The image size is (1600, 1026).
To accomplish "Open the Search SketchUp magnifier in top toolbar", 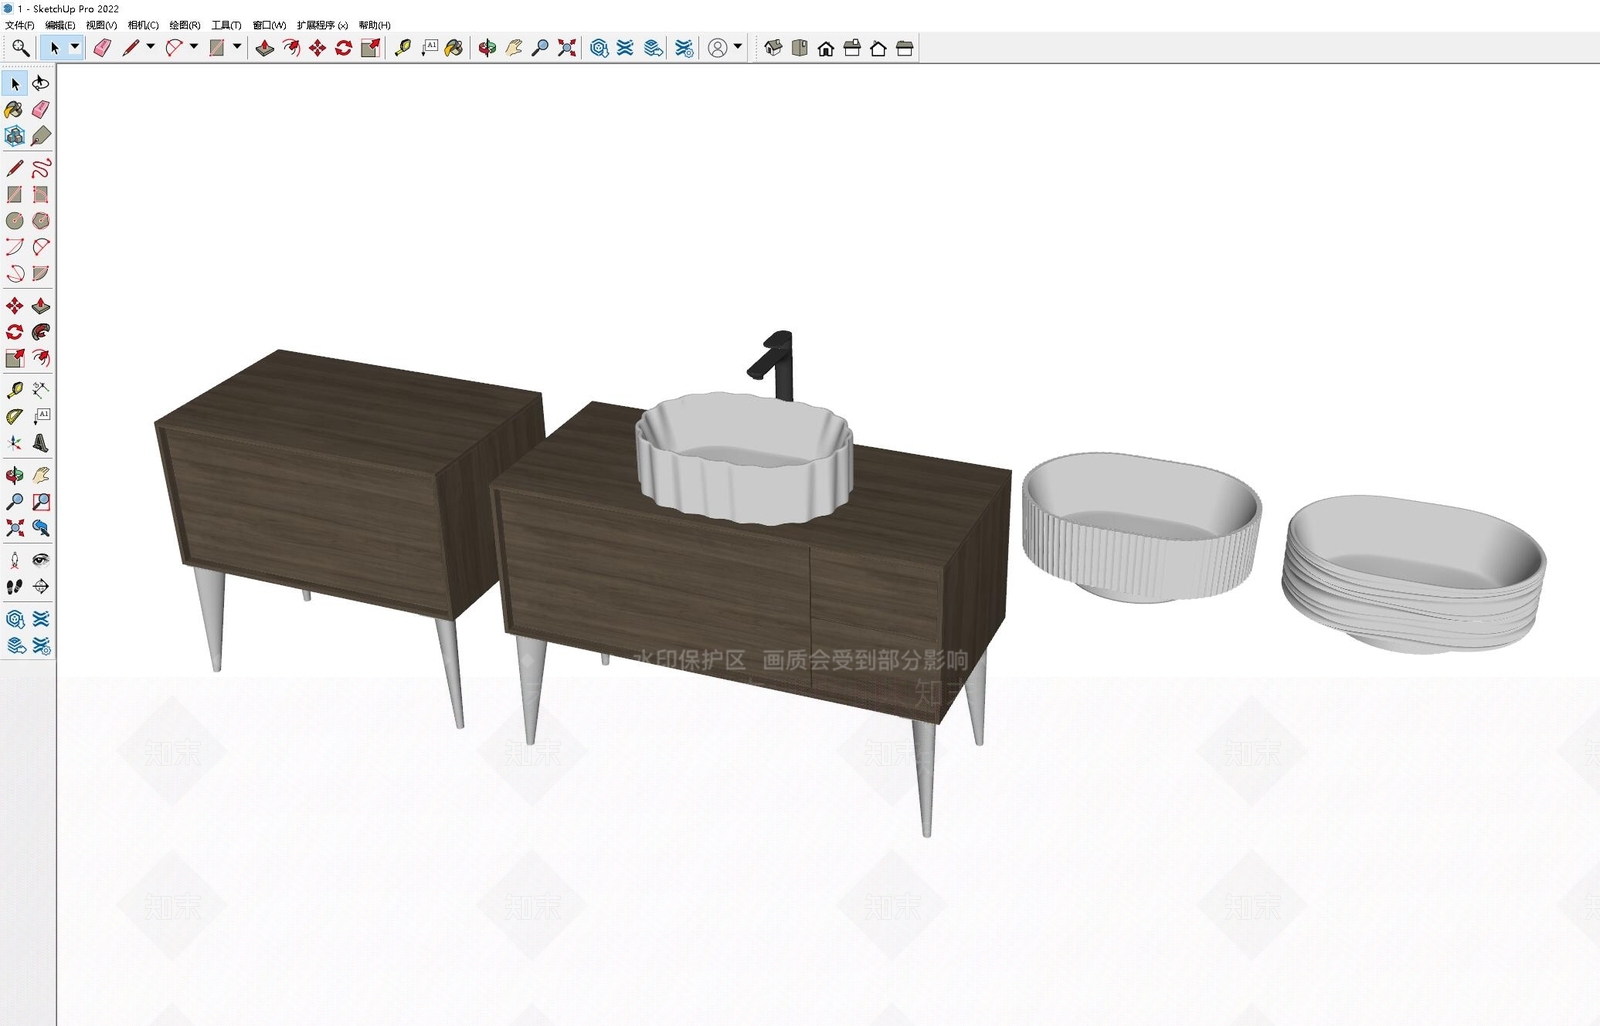I will 20,48.
